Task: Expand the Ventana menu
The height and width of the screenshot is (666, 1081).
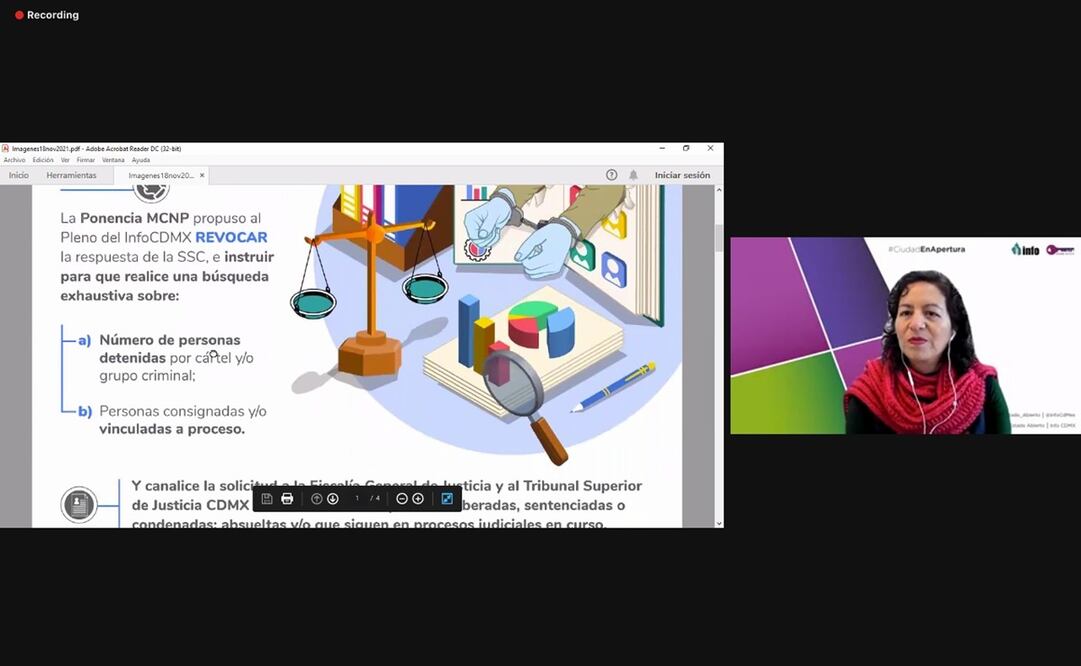Action: [113, 160]
